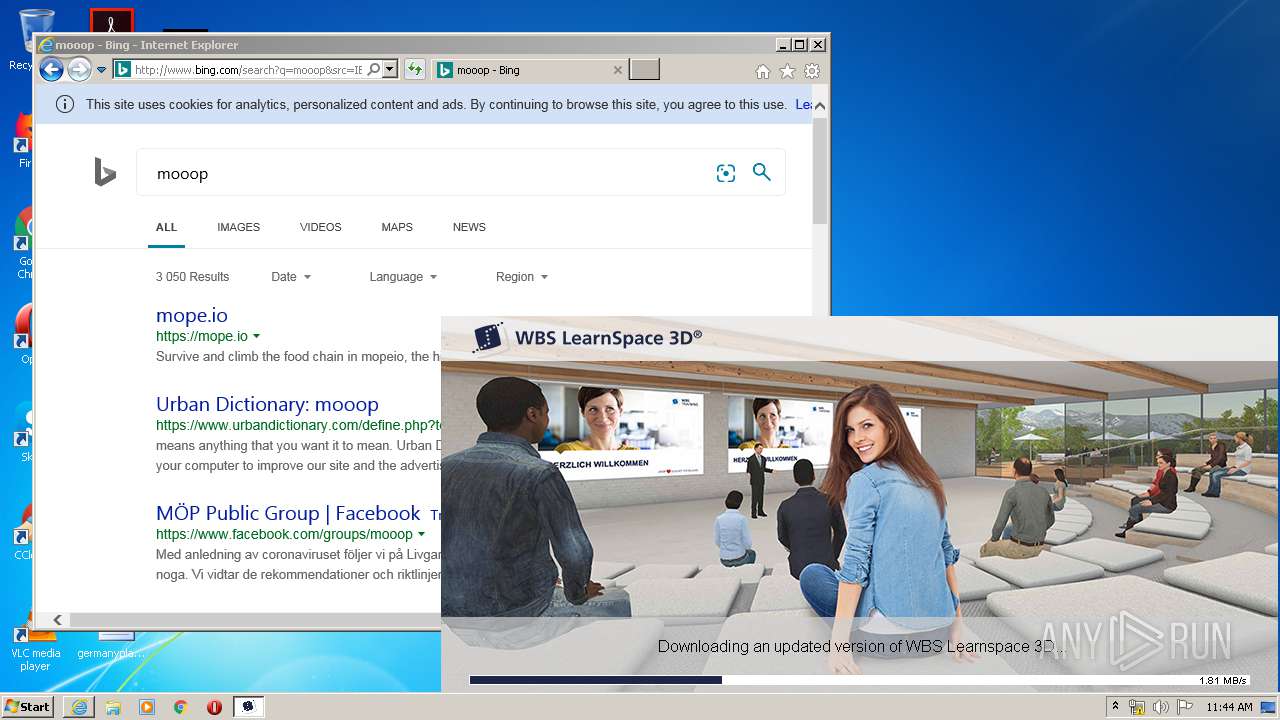
Task: Open the IE Tools gear menu
Action: click(812, 71)
